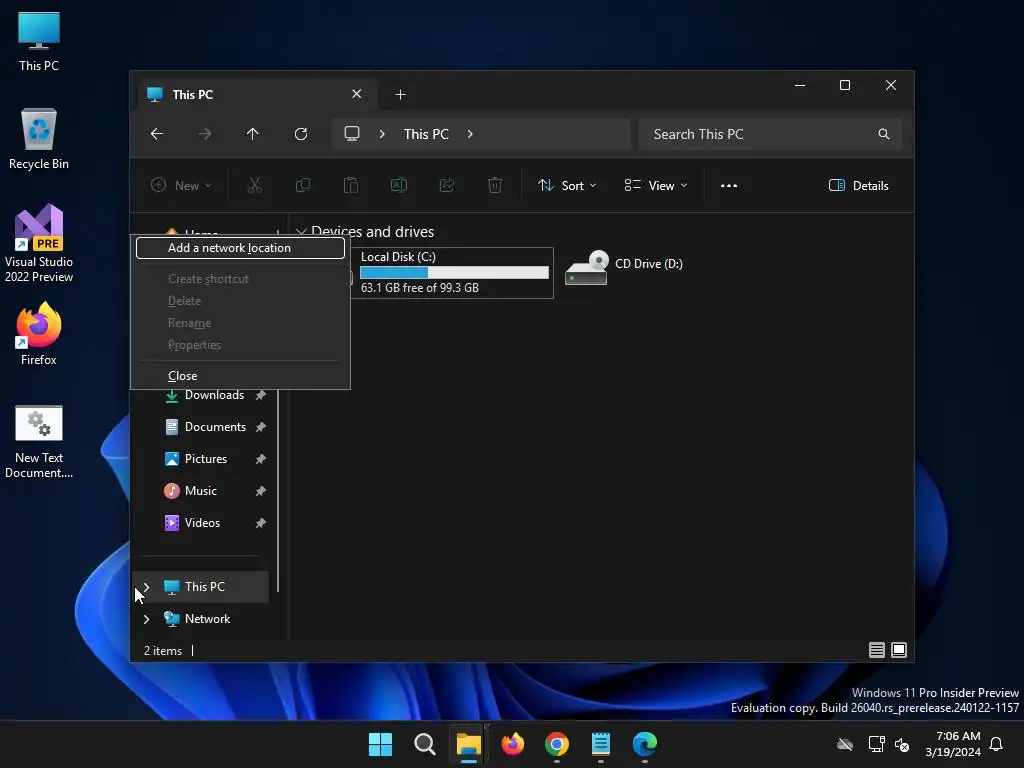Select CD Drive (D:)
Viewport: 1024px width, 768px height.
click(x=624, y=267)
